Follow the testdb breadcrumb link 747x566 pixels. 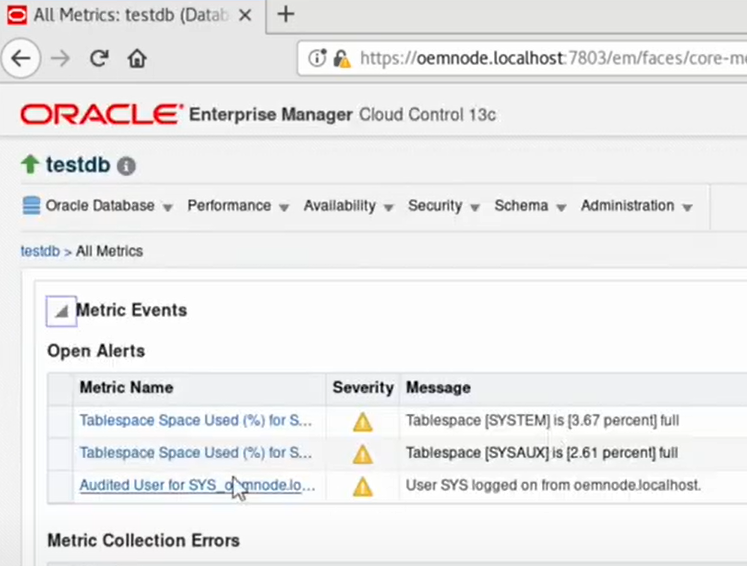(40, 251)
